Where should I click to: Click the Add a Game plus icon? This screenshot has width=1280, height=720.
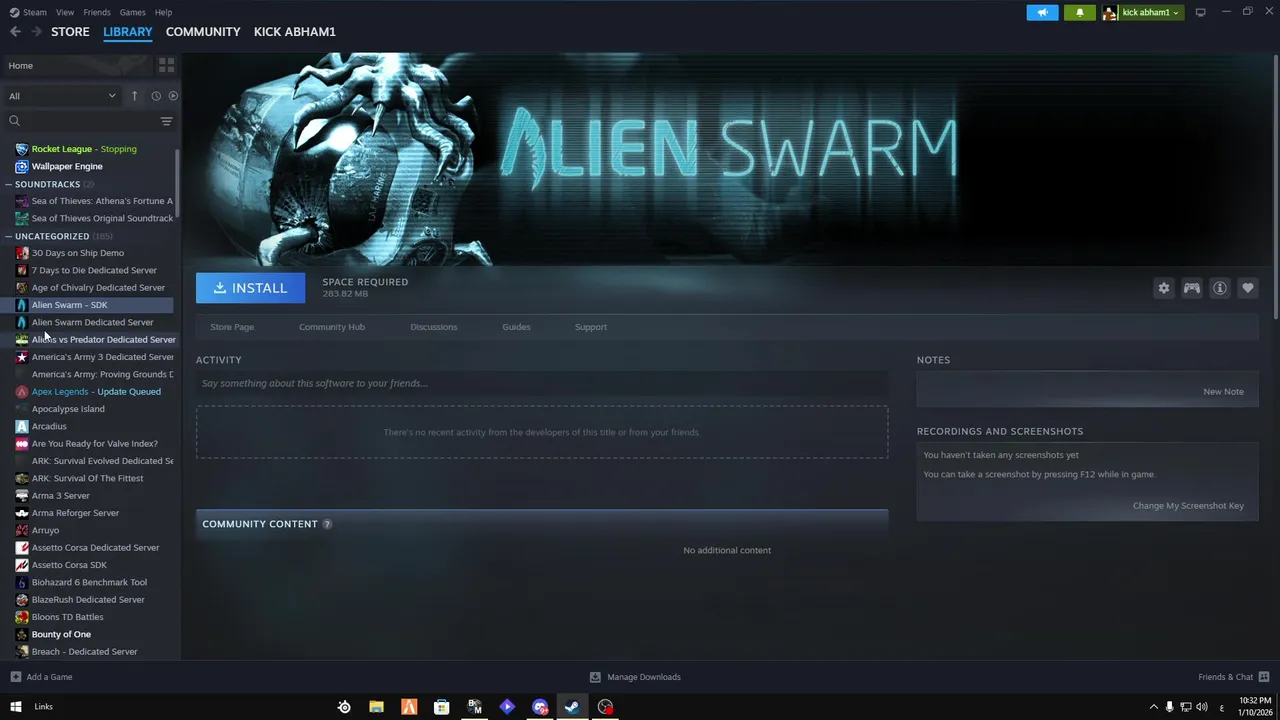[15, 677]
